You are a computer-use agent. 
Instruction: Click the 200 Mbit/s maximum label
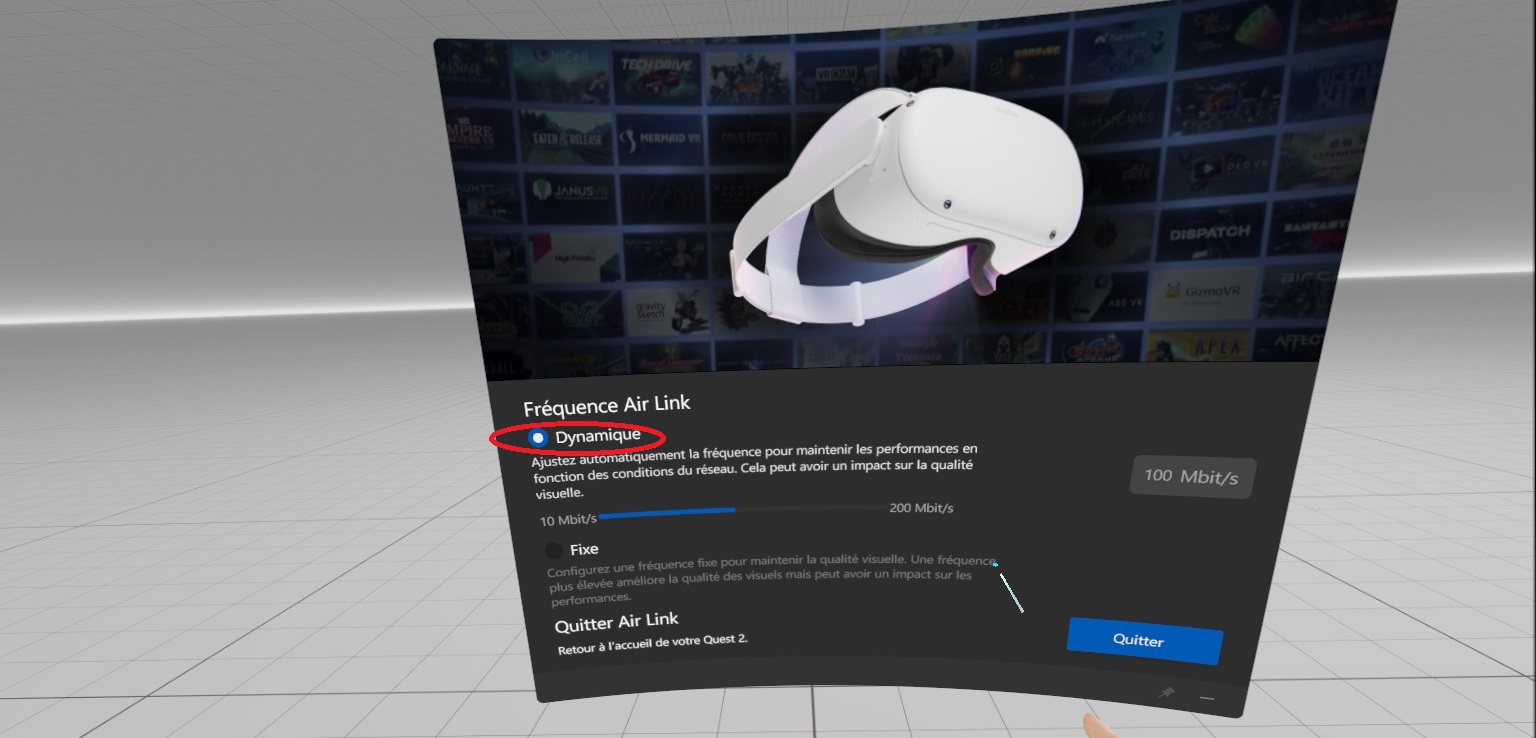921,508
